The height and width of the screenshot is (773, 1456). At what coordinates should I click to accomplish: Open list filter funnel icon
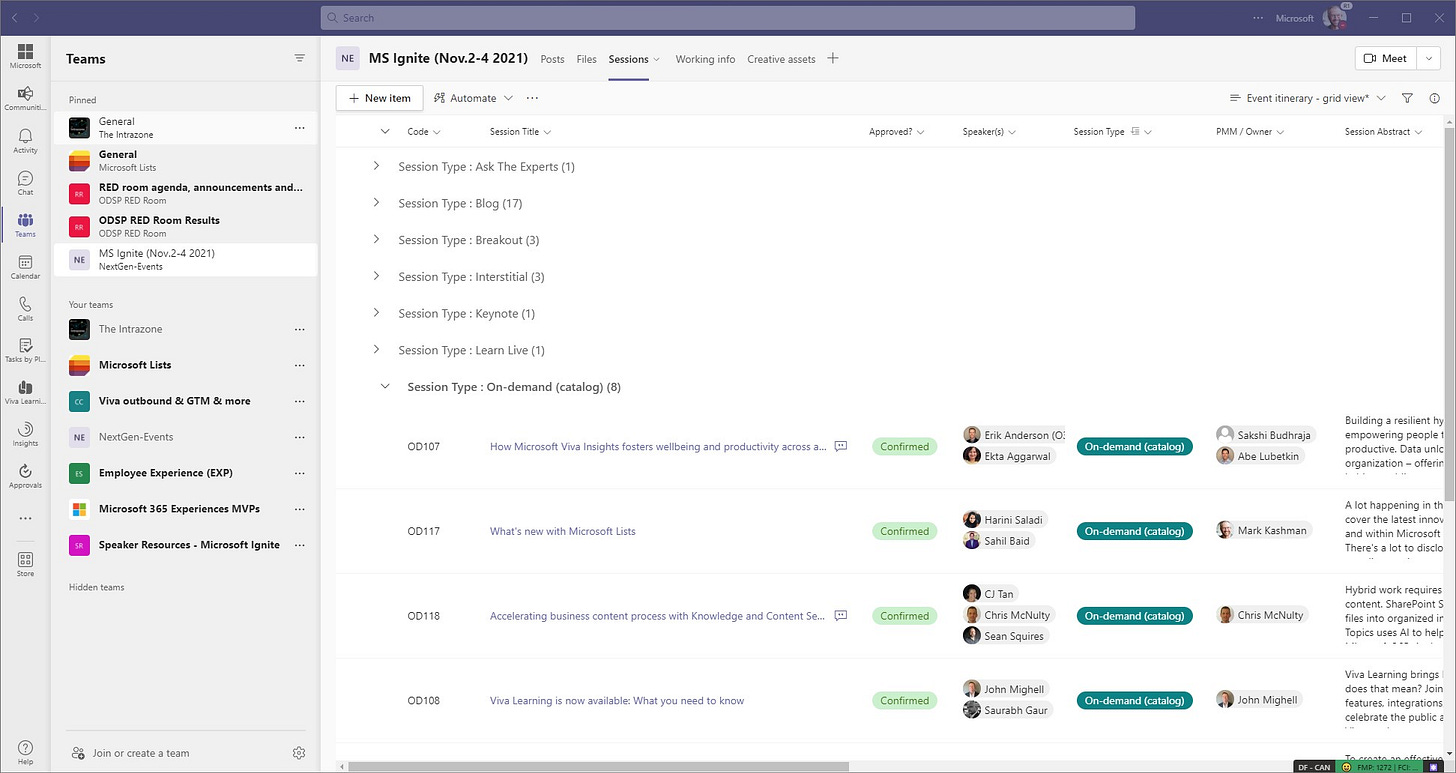(x=1407, y=98)
